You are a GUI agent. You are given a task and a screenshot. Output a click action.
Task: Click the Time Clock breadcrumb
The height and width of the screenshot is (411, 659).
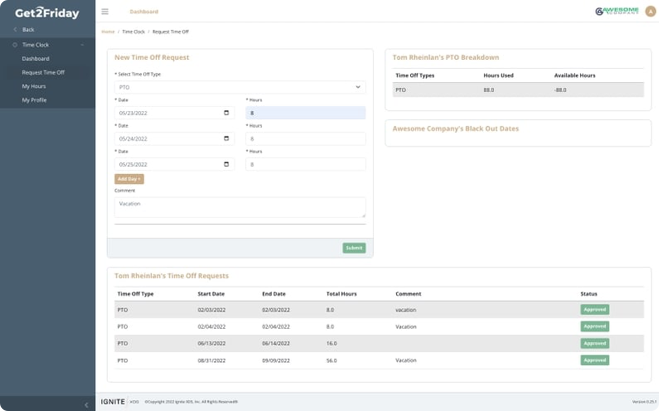pos(133,32)
